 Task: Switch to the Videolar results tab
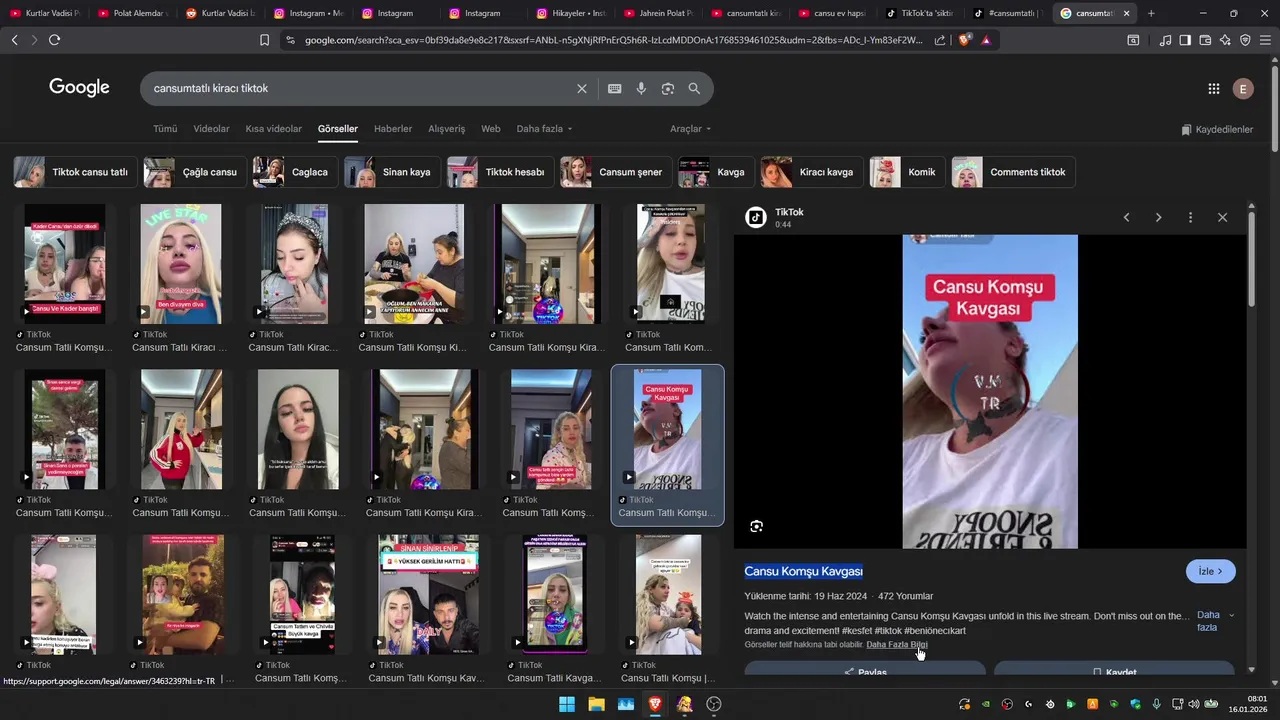pos(211,129)
